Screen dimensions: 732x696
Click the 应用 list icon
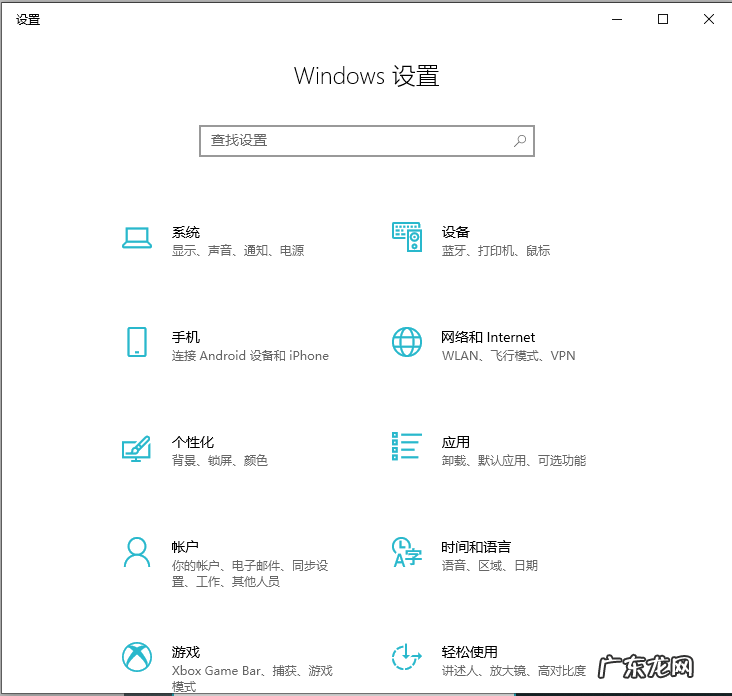point(407,446)
